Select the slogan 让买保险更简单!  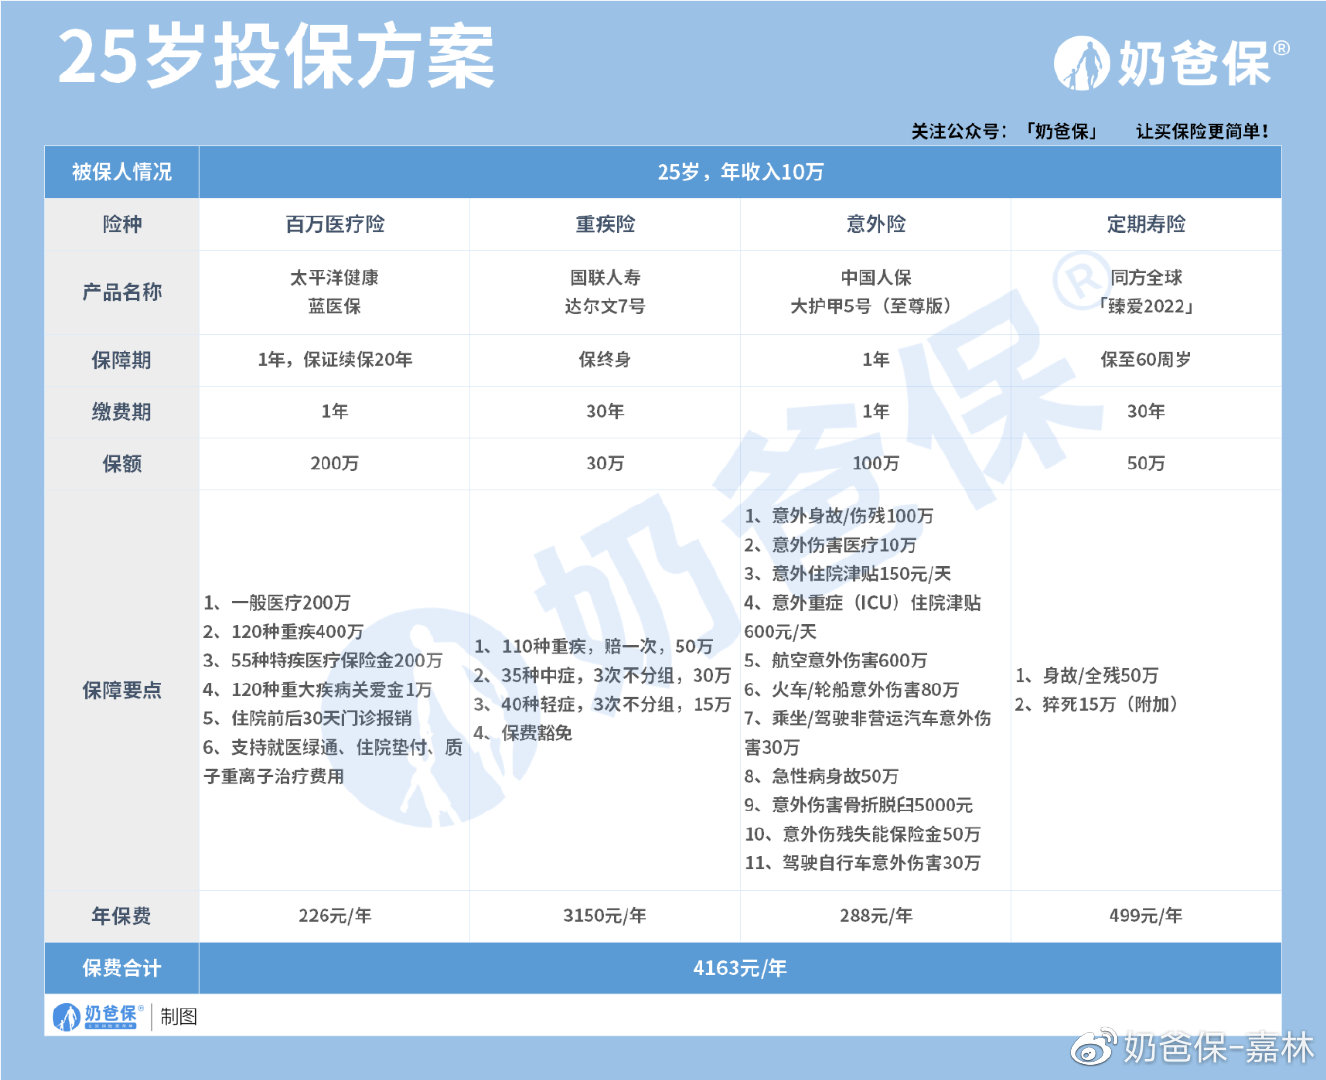[1202, 131]
